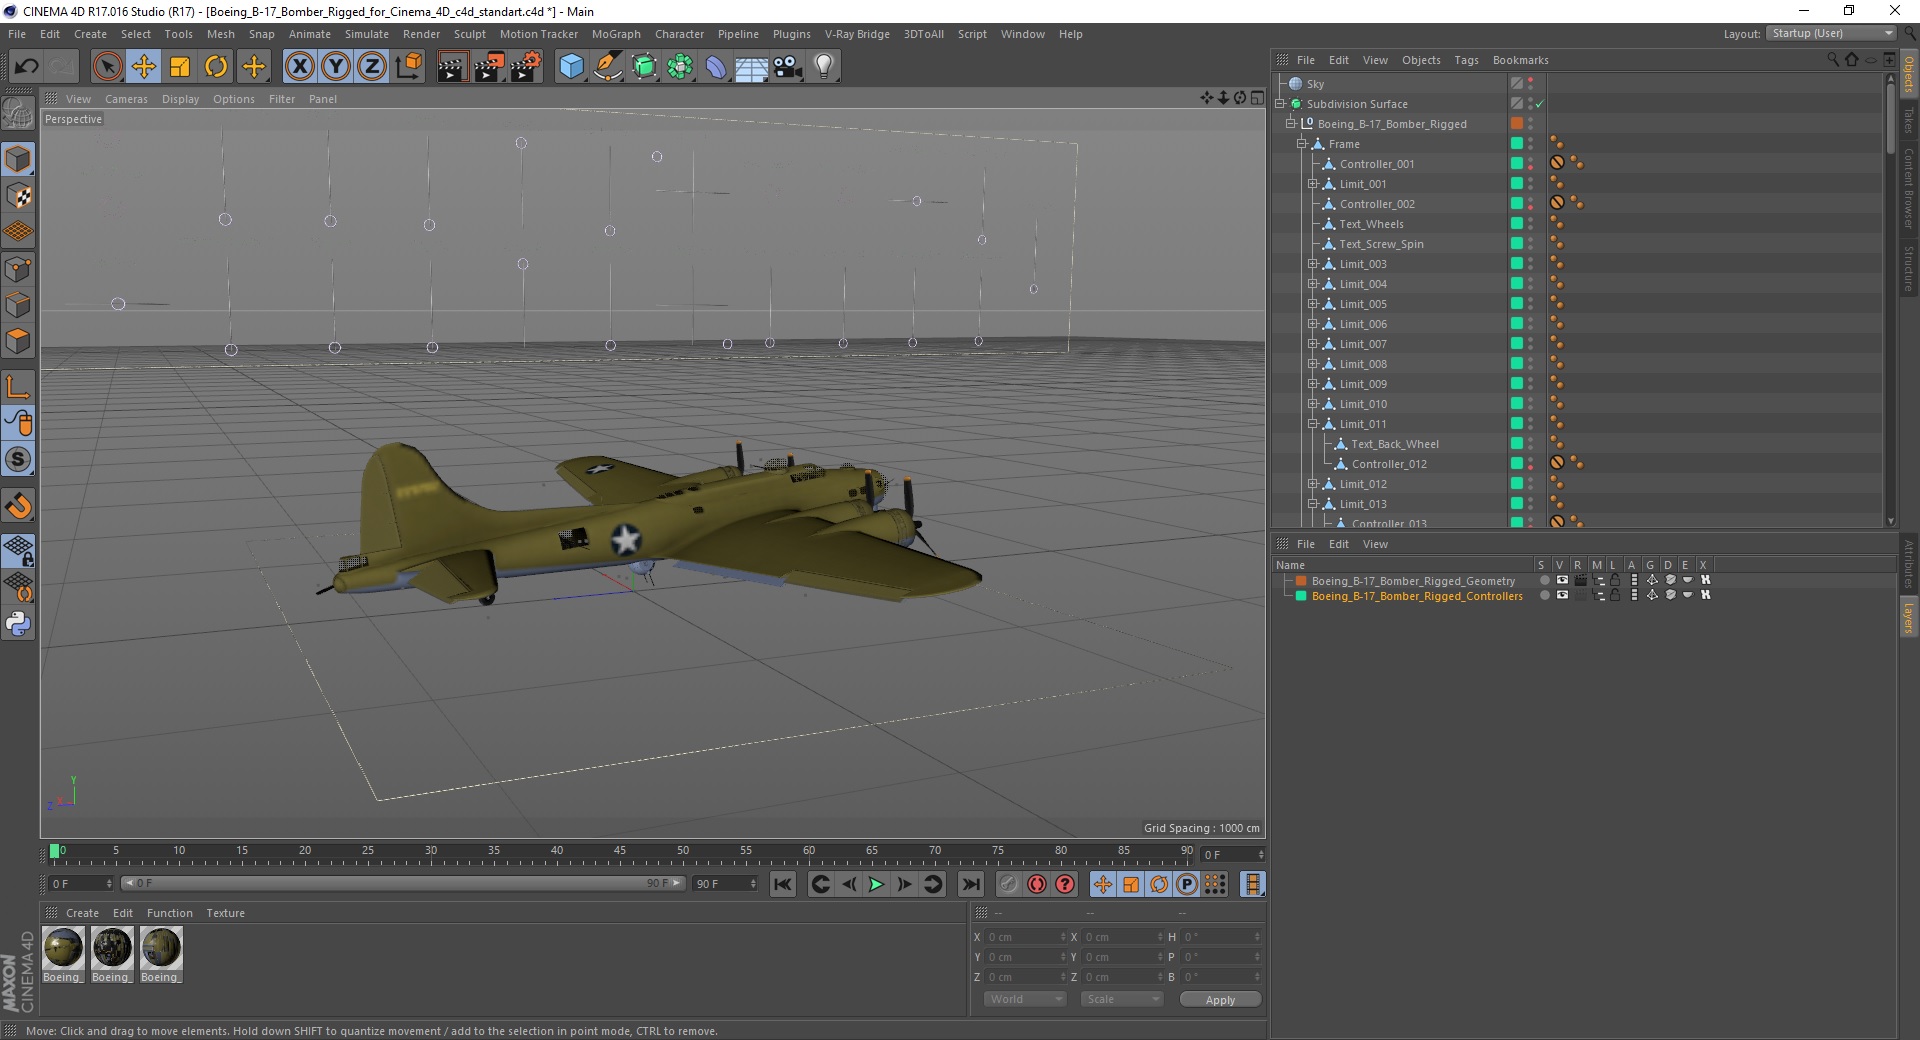1920x1040 pixels.
Task: Add a Camera object
Action: [x=788, y=67]
